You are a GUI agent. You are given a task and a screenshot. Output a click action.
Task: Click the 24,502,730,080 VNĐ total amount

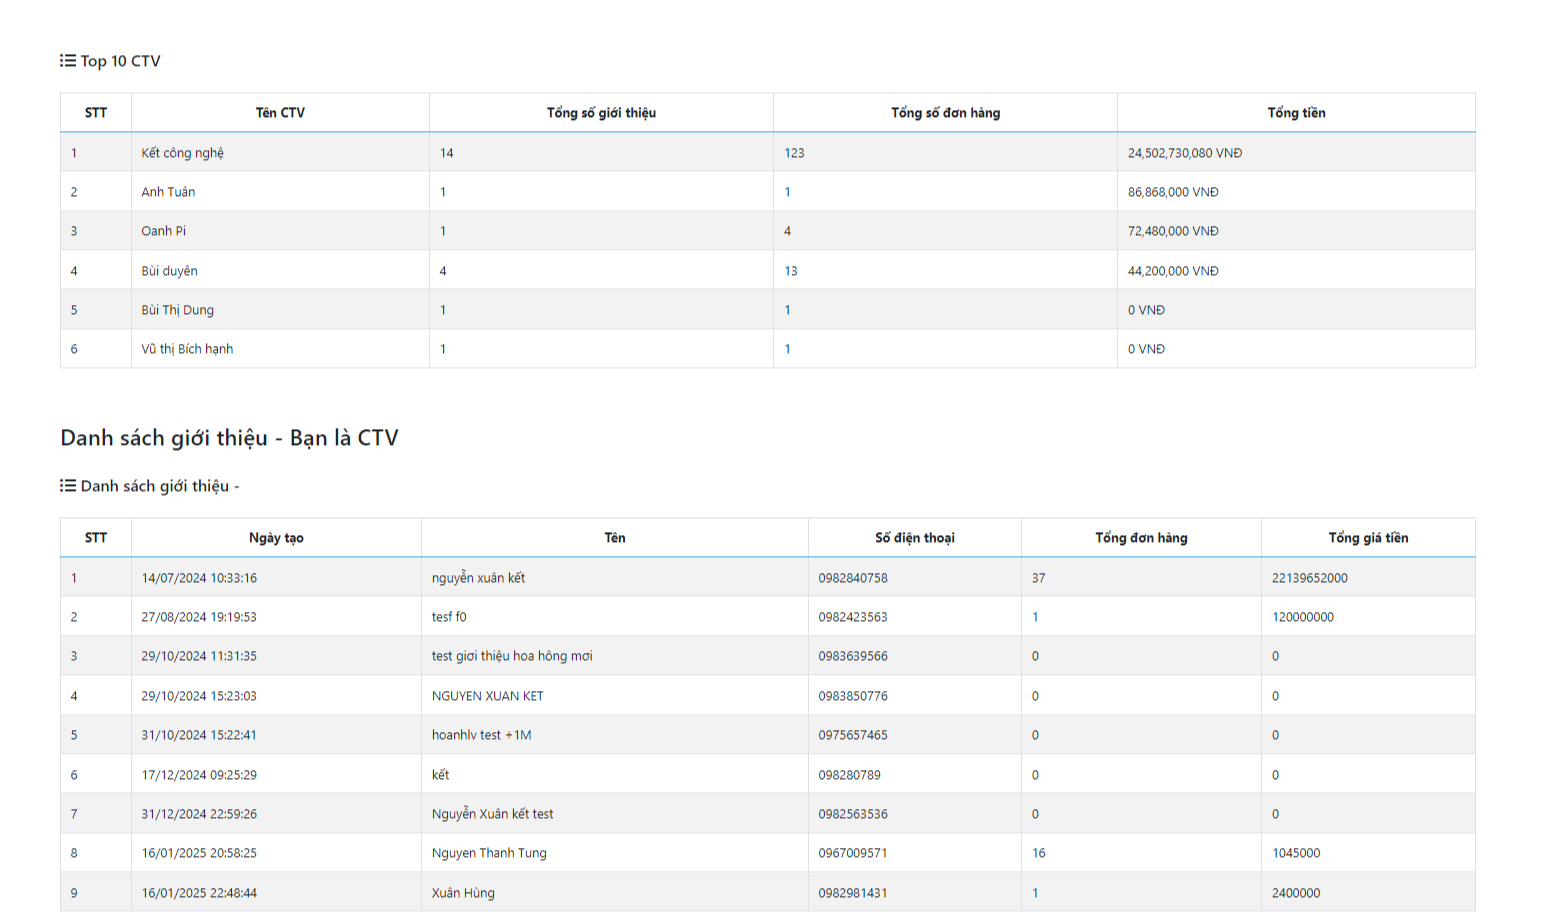pyautogui.click(x=1185, y=153)
